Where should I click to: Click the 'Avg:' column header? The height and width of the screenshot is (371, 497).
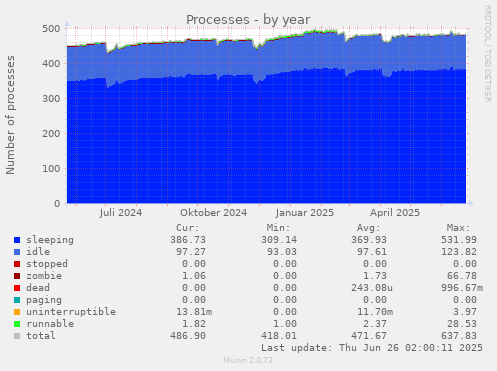point(368,228)
